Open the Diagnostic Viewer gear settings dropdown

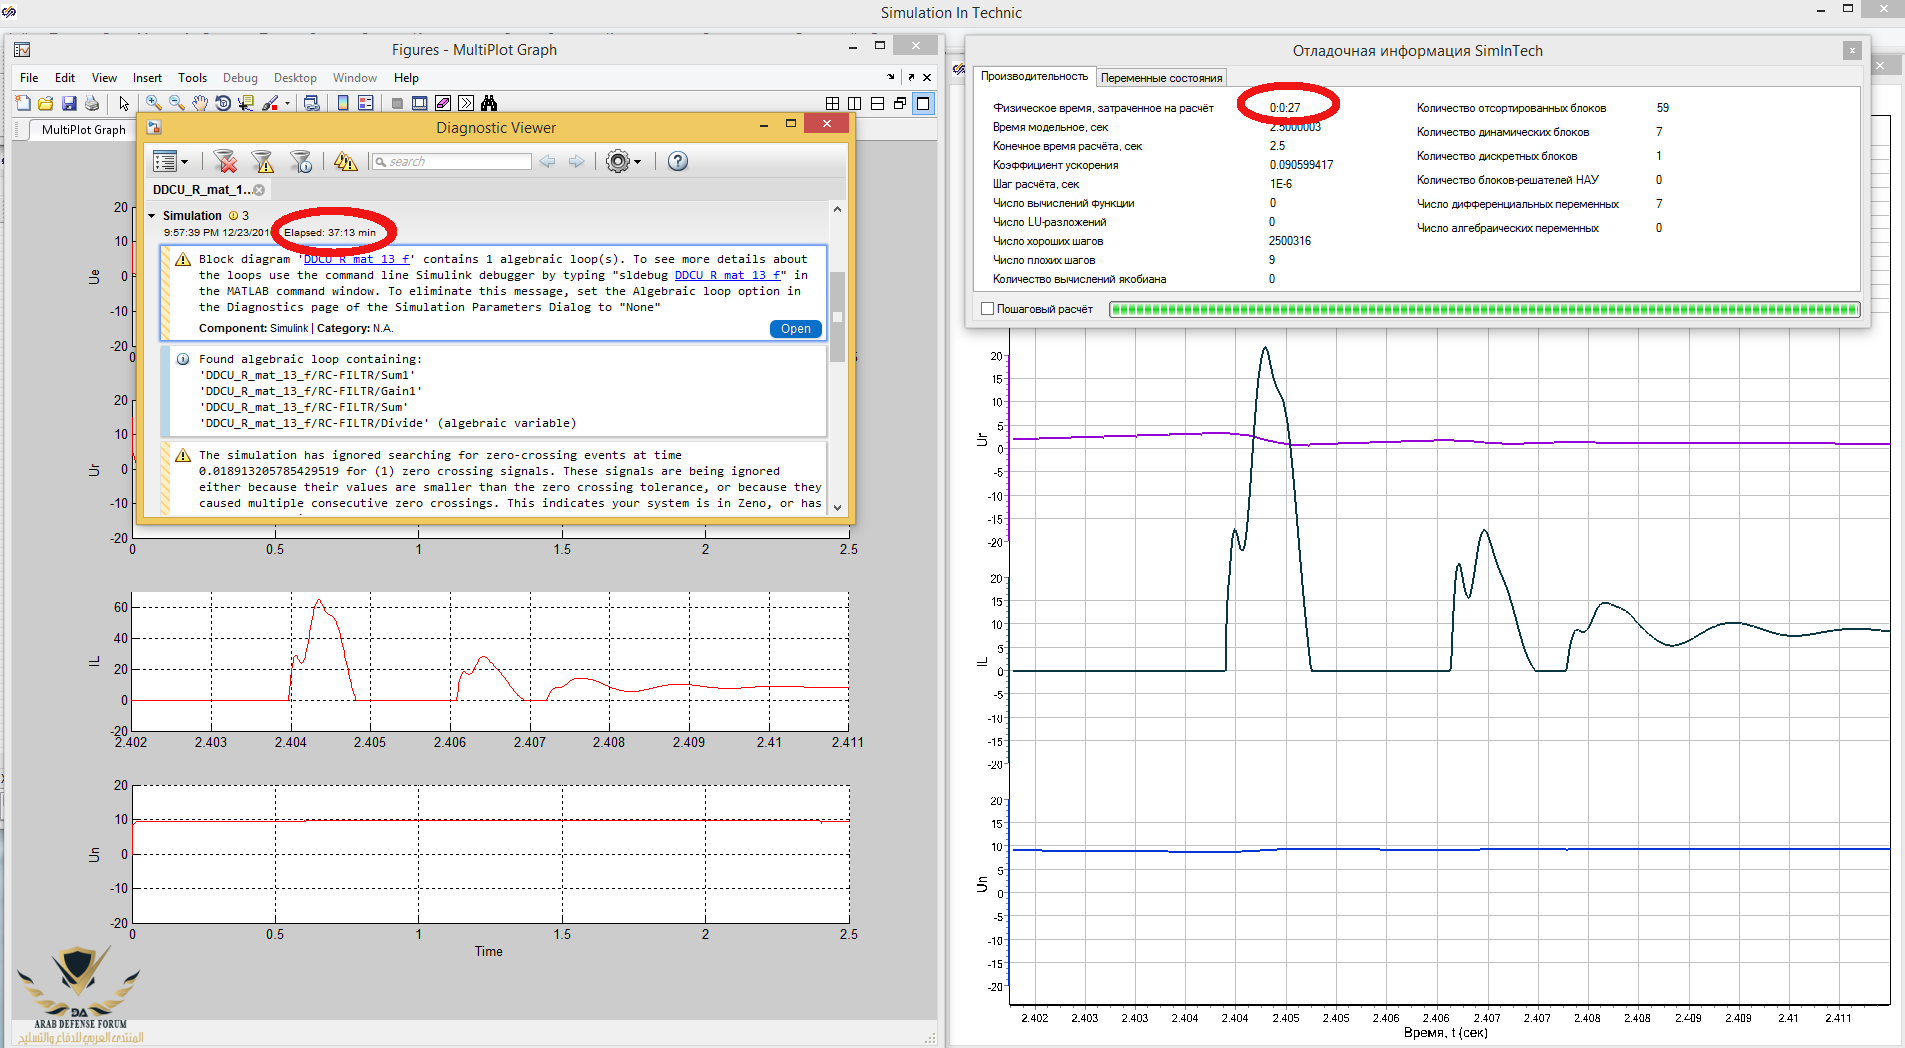point(623,161)
